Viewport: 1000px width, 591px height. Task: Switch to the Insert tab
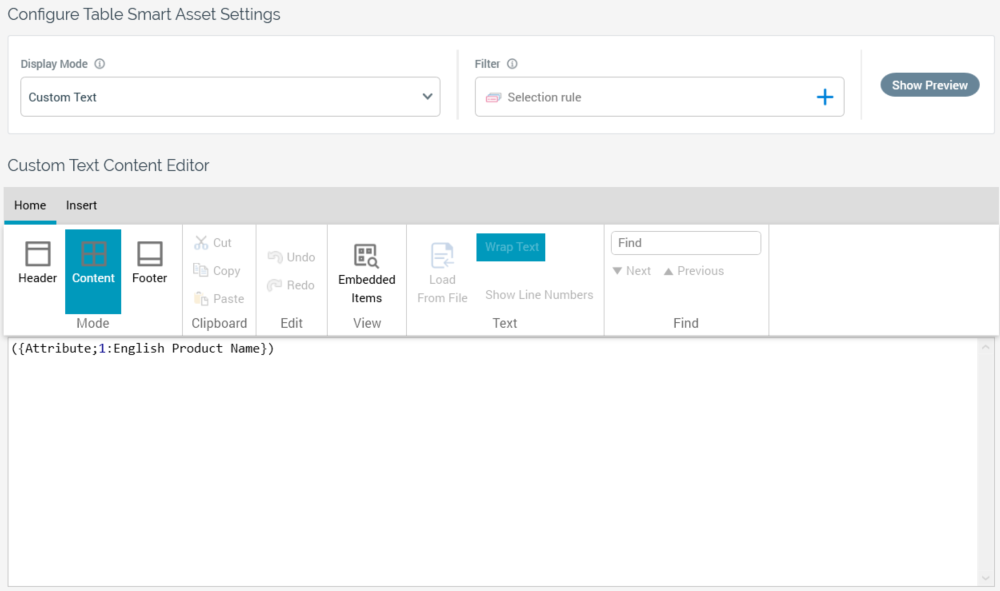pos(81,205)
